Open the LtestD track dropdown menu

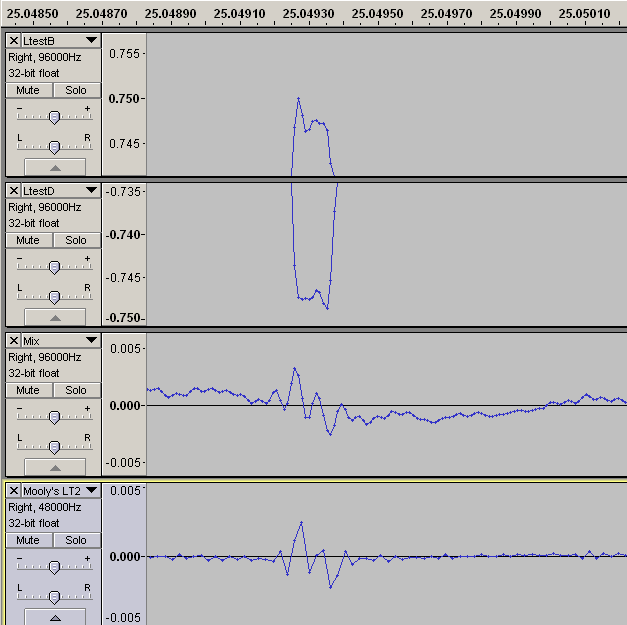[91, 190]
